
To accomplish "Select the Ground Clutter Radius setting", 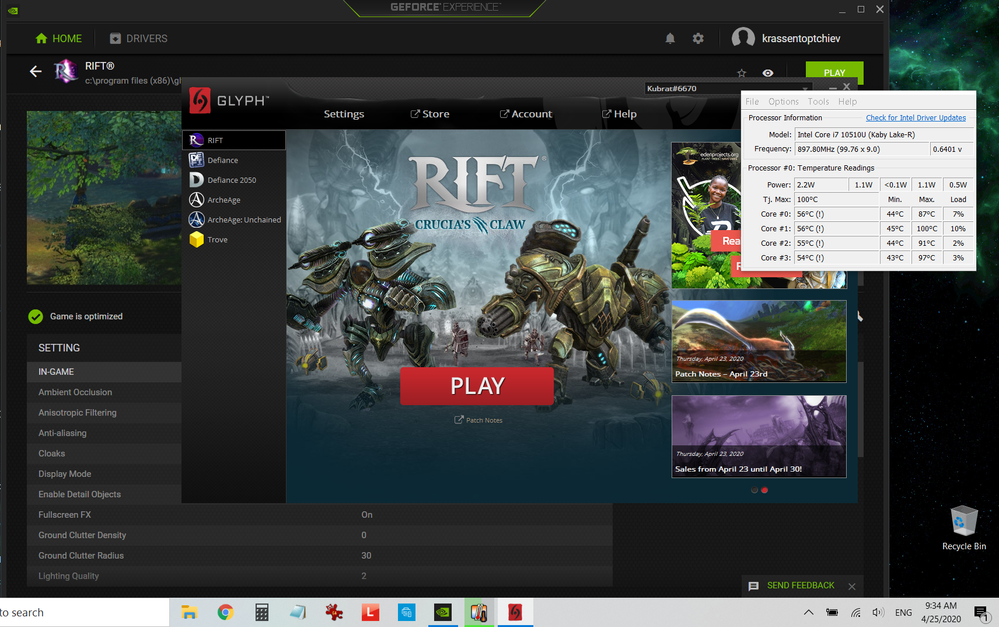I will pyautogui.click(x=320, y=555).
